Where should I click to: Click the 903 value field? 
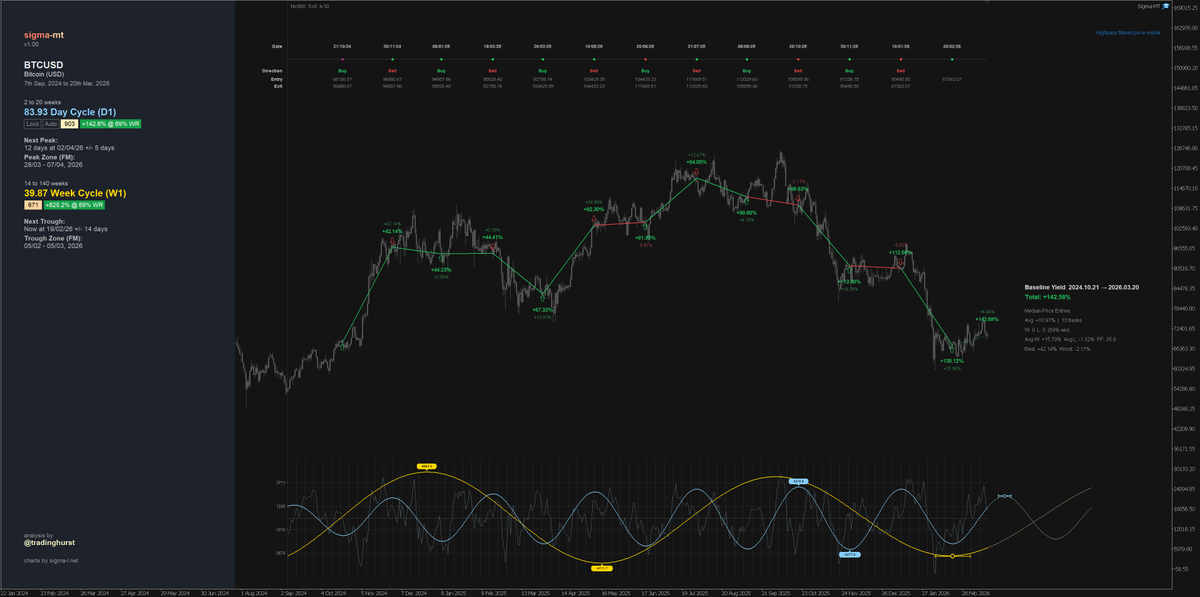69,124
